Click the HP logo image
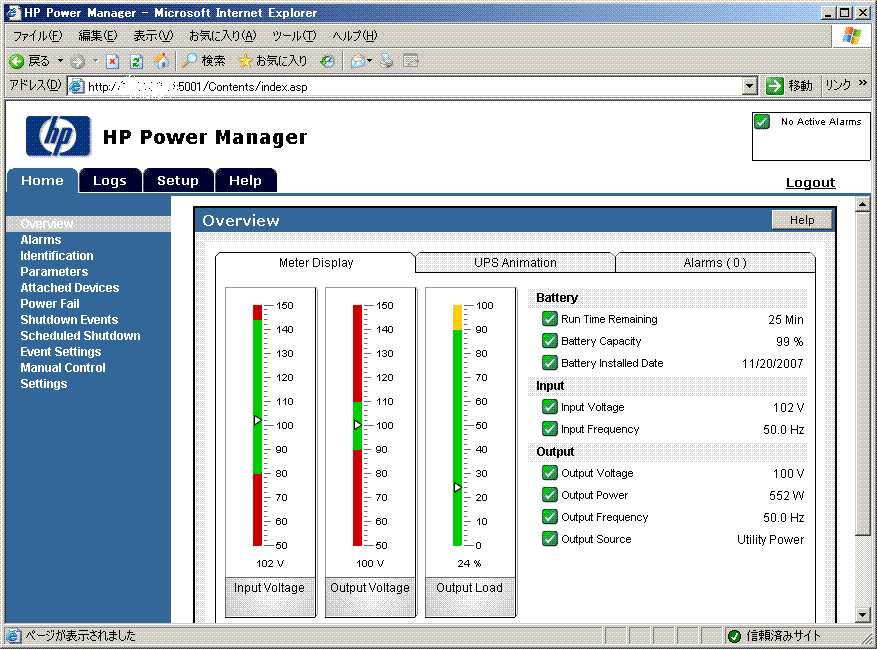This screenshot has height=649, width=877. [x=58, y=136]
